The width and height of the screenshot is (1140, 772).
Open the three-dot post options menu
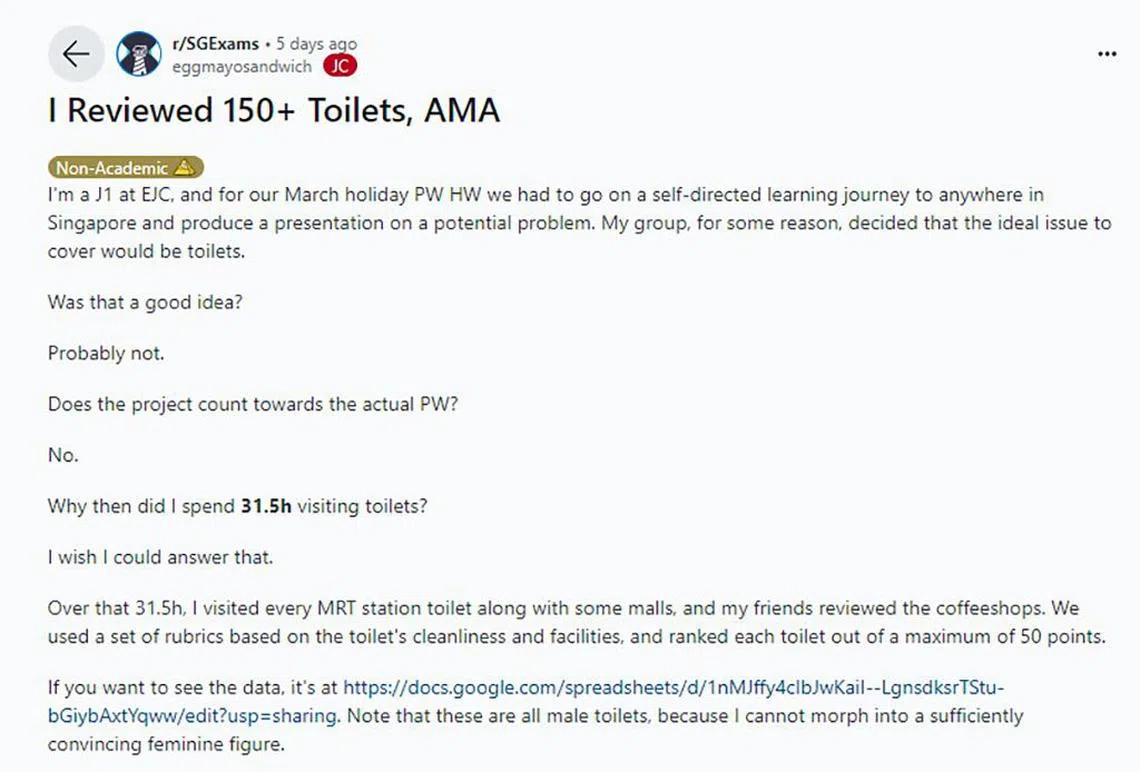pos(1107,54)
